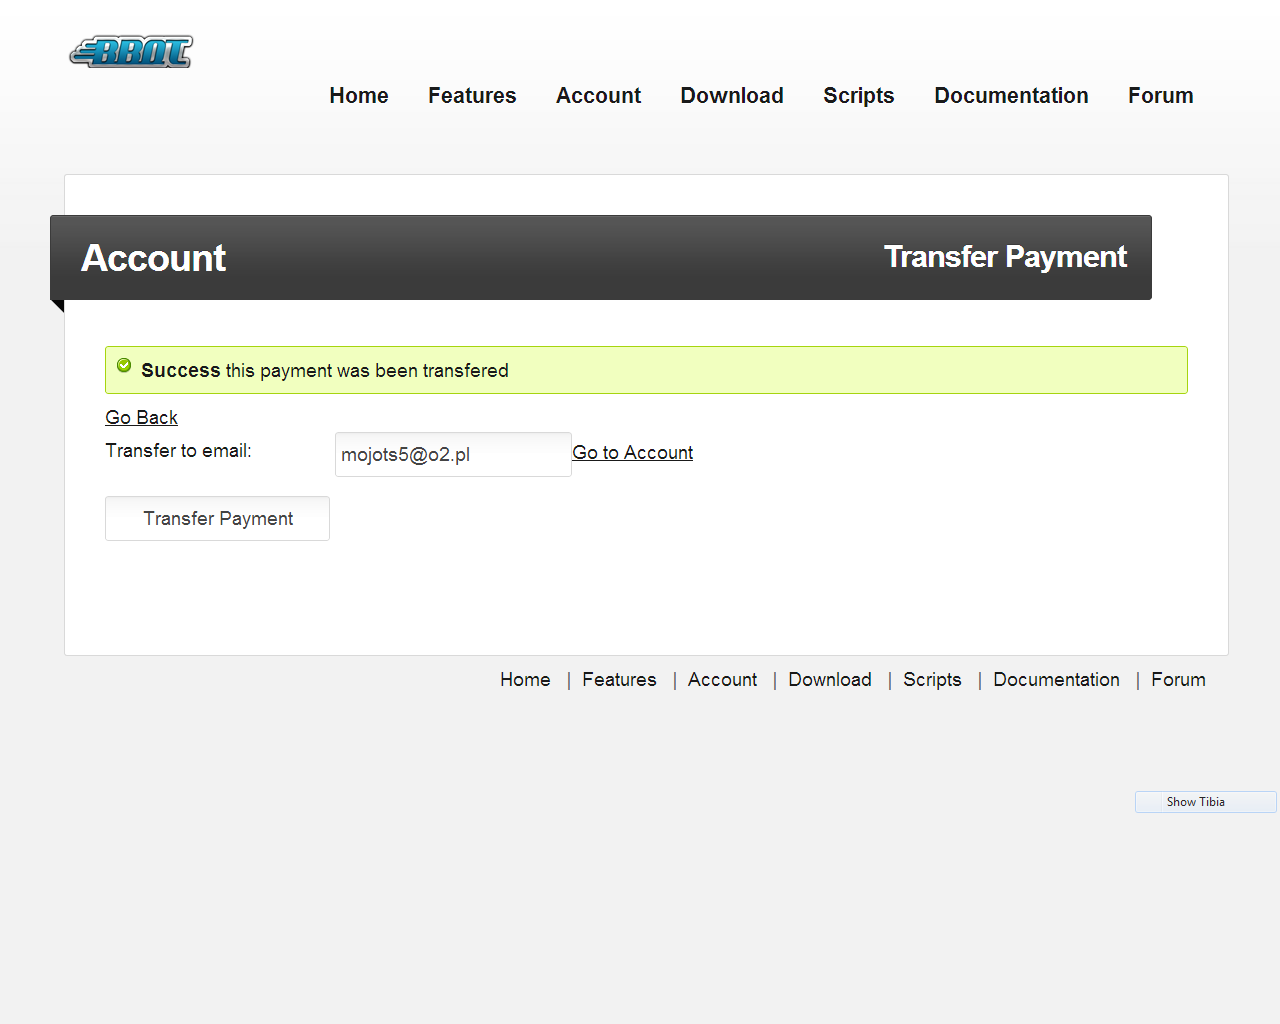1280x1024 pixels.
Task: Go to Forum via footer link
Action: tap(1178, 680)
